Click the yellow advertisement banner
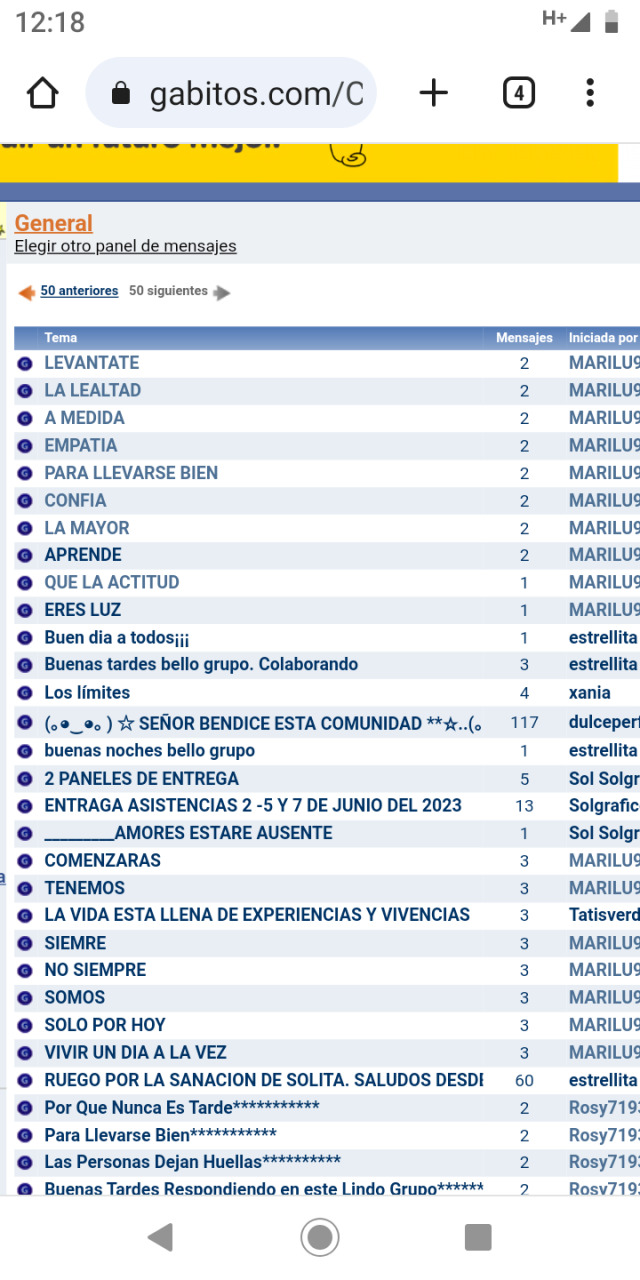 [309, 162]
